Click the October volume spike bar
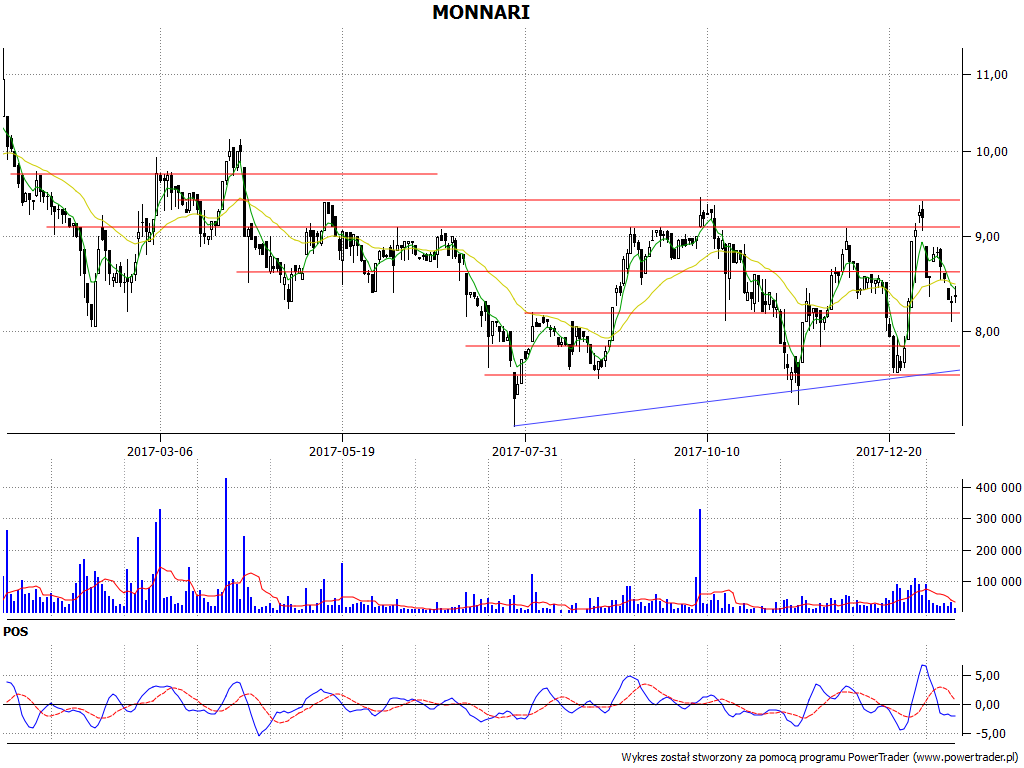Image resolution: width=1024 pixels, height=768 pixels. pyautogui.click(x=700, y=560)
